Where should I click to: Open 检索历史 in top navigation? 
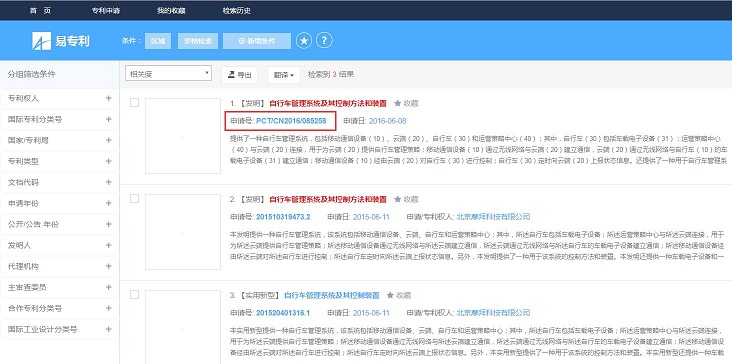click(236, 11)
